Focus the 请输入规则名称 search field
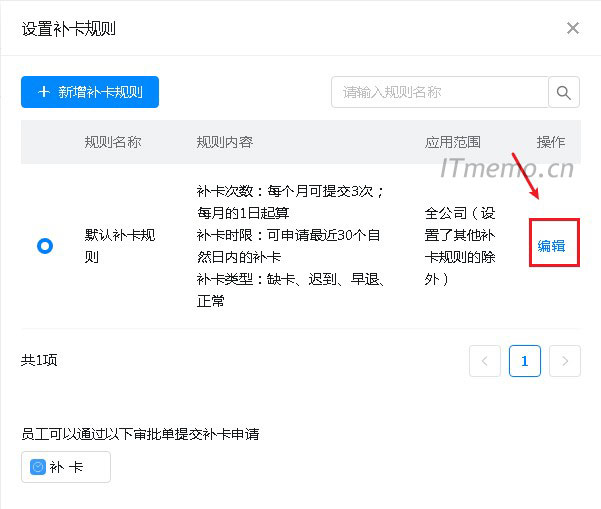 [x=440, y=92]
